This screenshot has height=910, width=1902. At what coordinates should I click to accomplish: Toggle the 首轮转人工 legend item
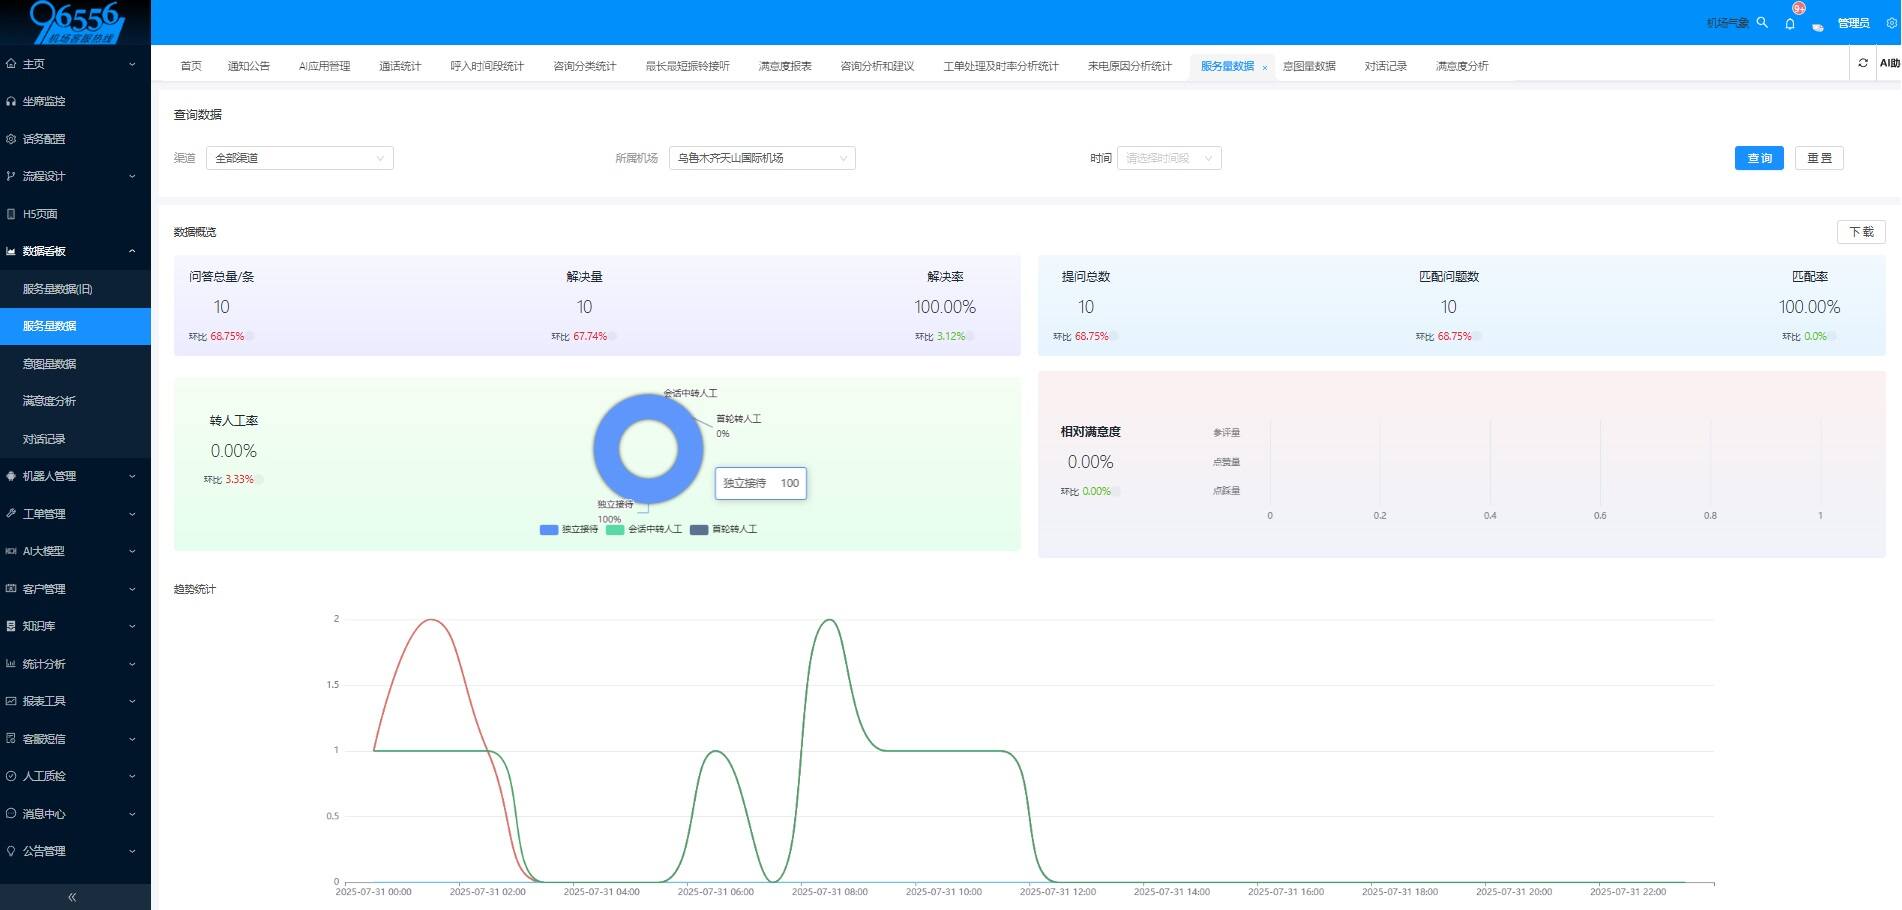pyautogui.click(x=723, y=529)
